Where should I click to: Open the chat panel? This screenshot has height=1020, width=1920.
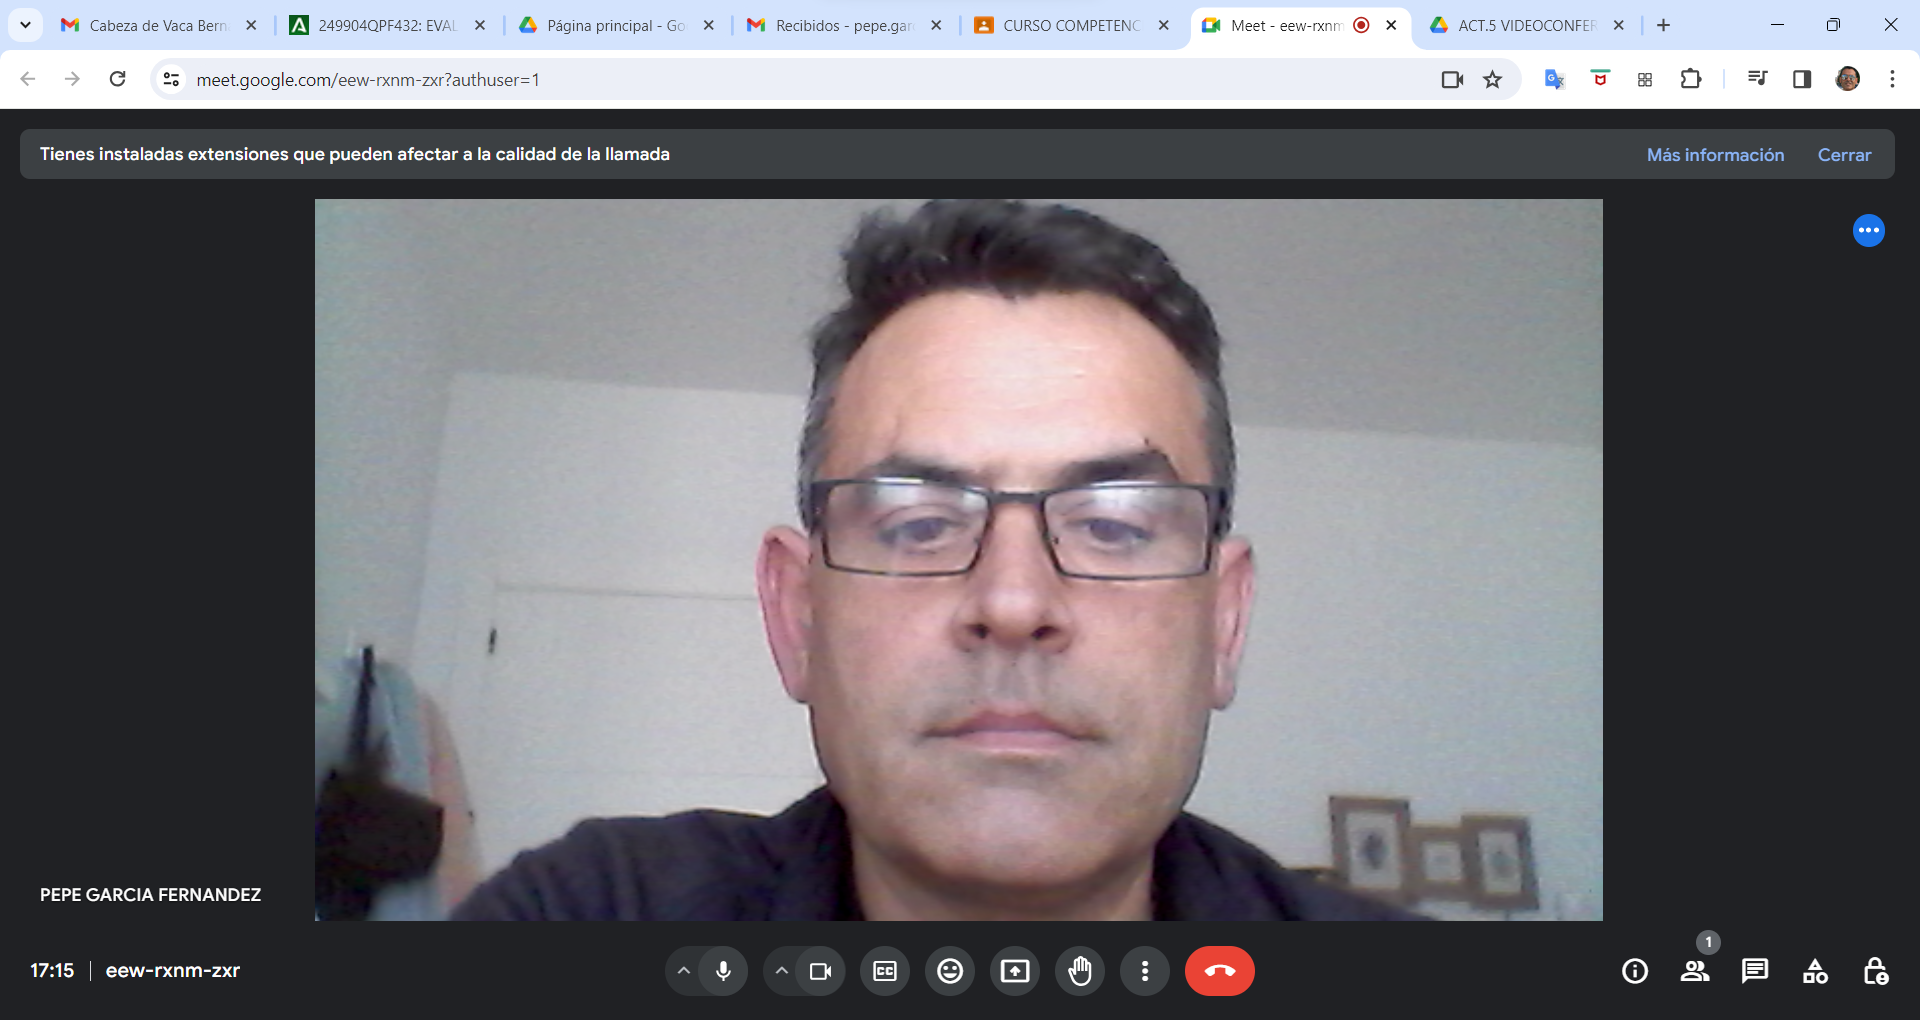coord(1755,971)
